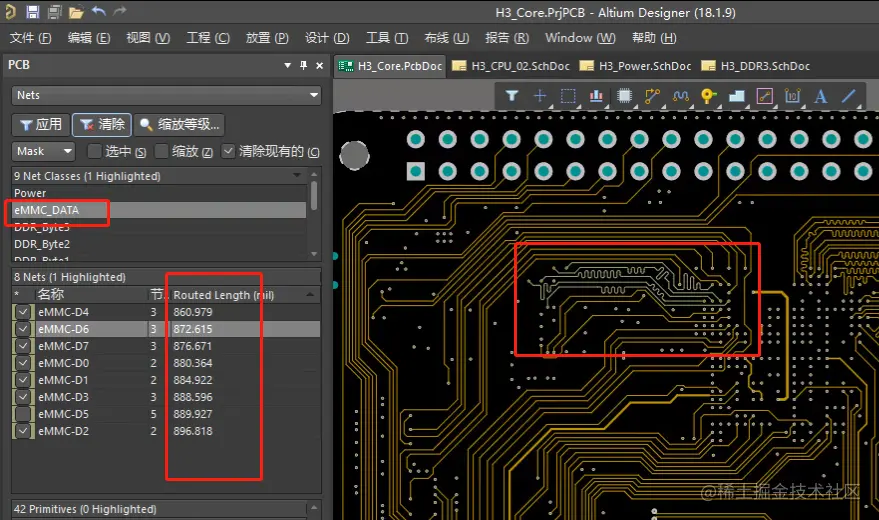Click the Zoom Level button 缩放等级
This screenshot has width=879, height=520.
click(x=179, y=124)
